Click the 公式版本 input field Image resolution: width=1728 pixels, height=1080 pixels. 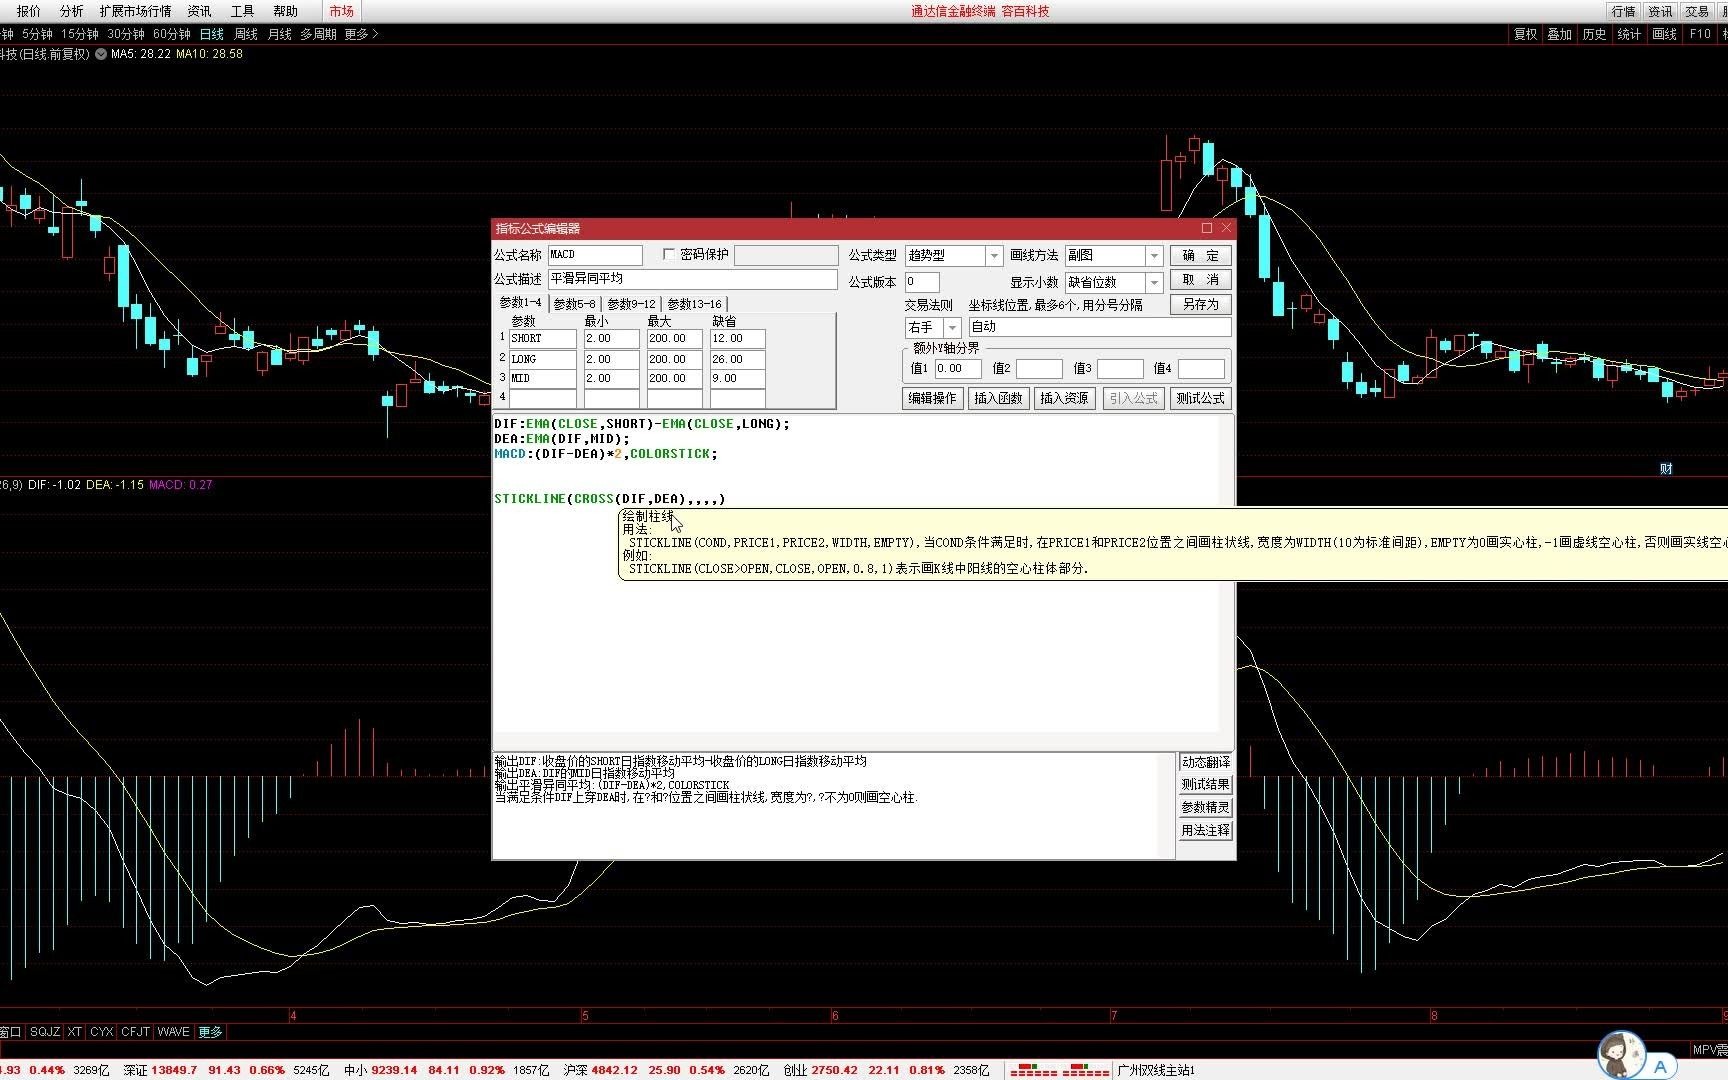tap(922, 282)
